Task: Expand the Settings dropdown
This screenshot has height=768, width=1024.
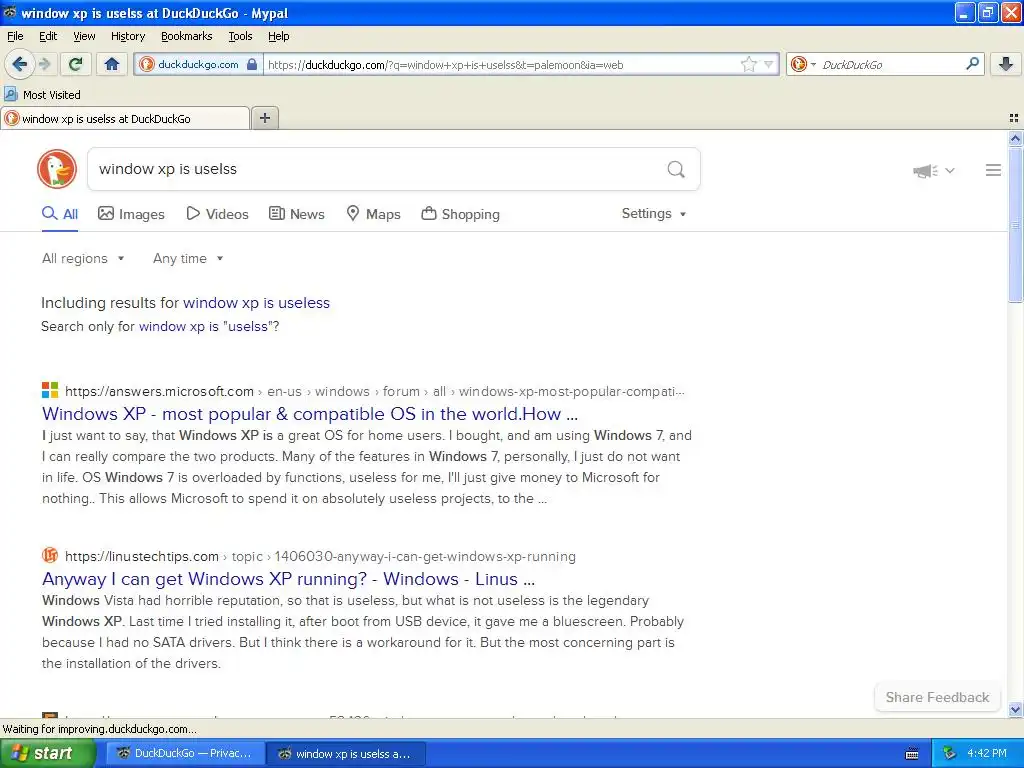Action: (x=654, y=214)
